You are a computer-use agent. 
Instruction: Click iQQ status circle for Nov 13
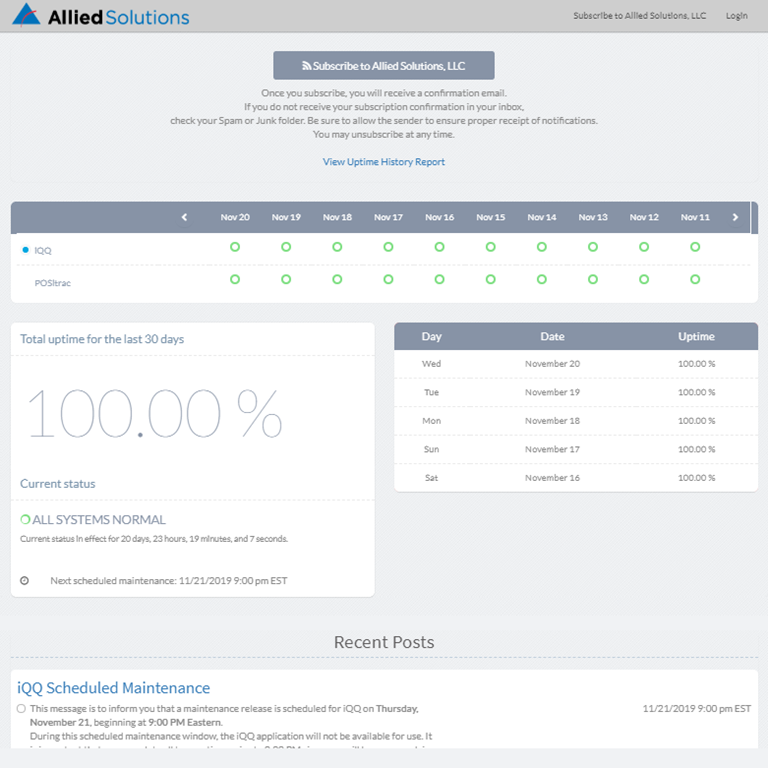(593, 247)
